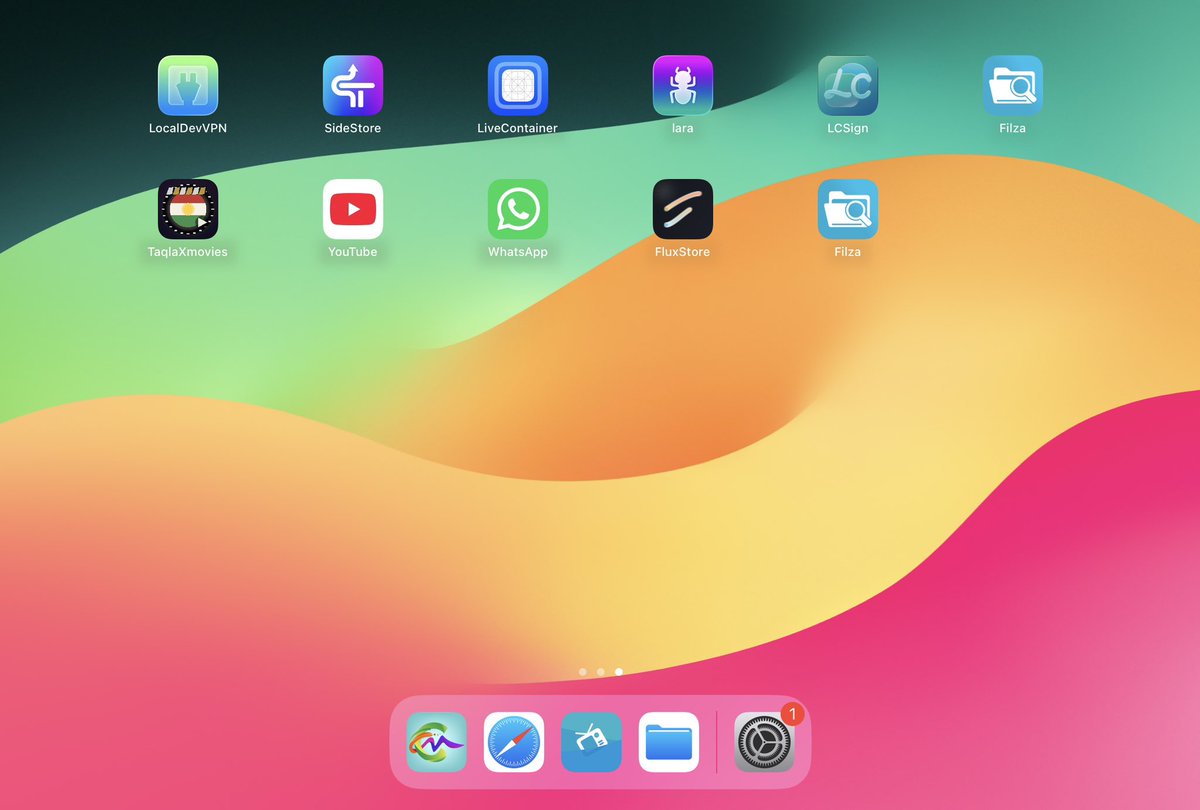
Task: Launch the FluxStore app
Action: 683,209
